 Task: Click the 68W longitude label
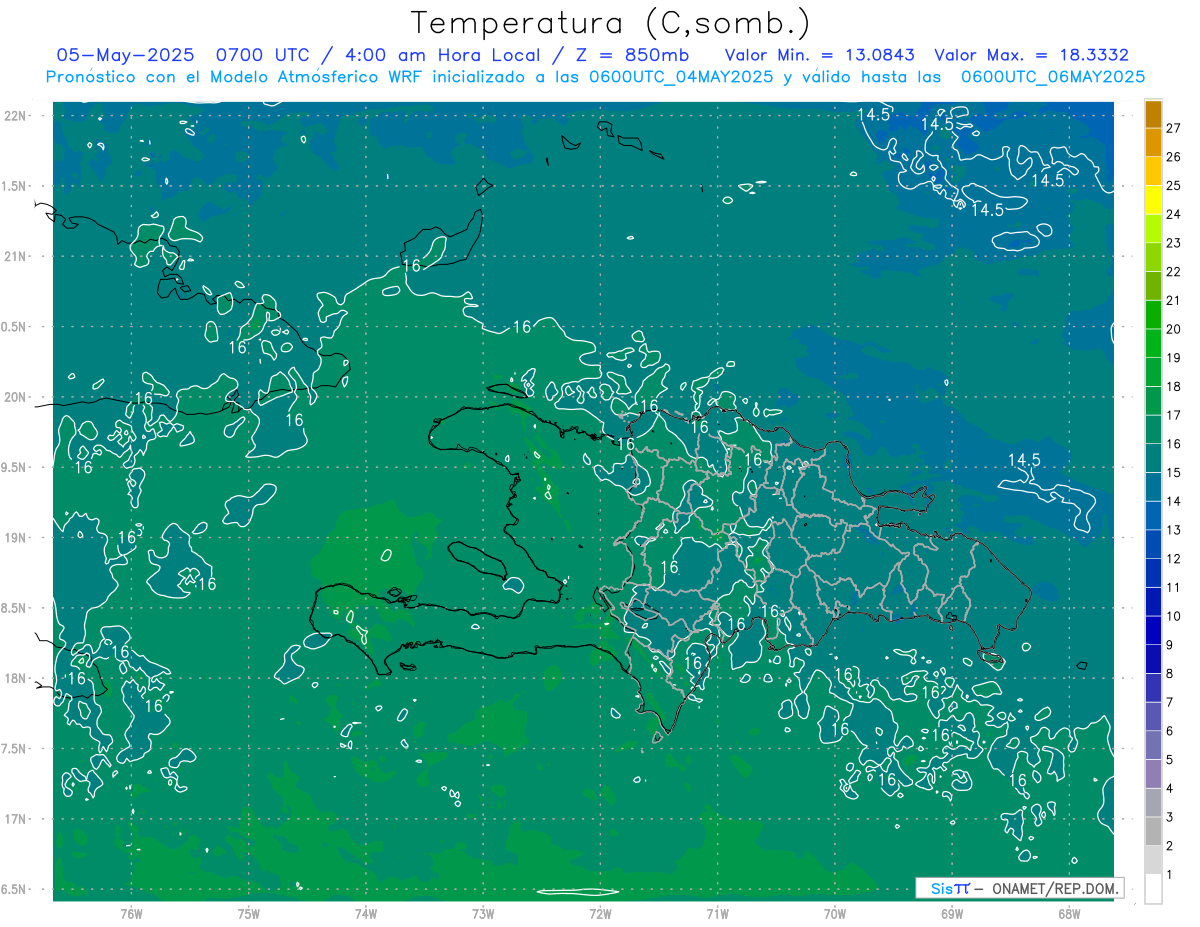(1068, 913)
